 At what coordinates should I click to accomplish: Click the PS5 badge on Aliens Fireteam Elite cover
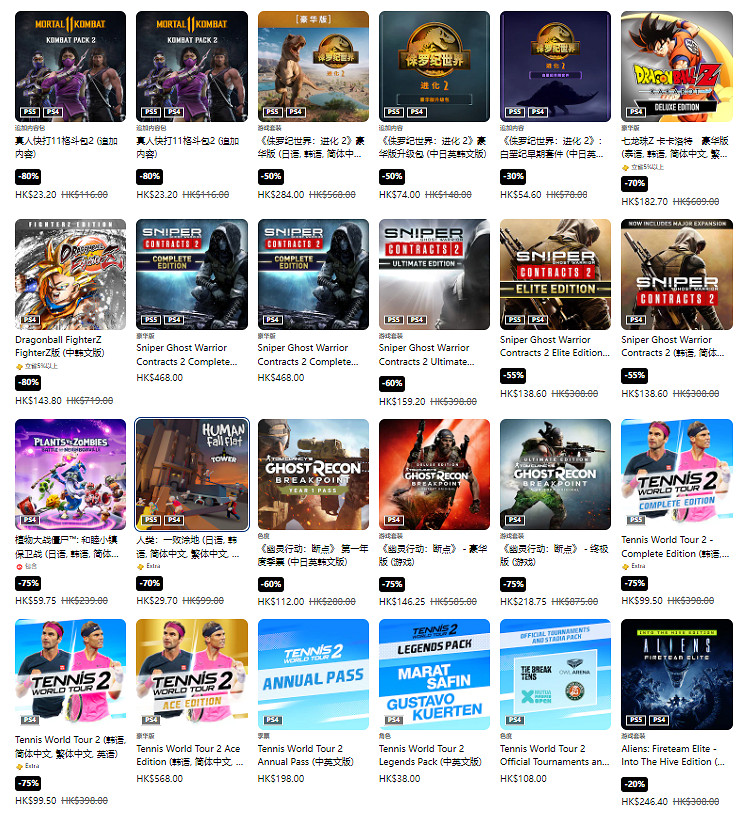pos(637,720)
